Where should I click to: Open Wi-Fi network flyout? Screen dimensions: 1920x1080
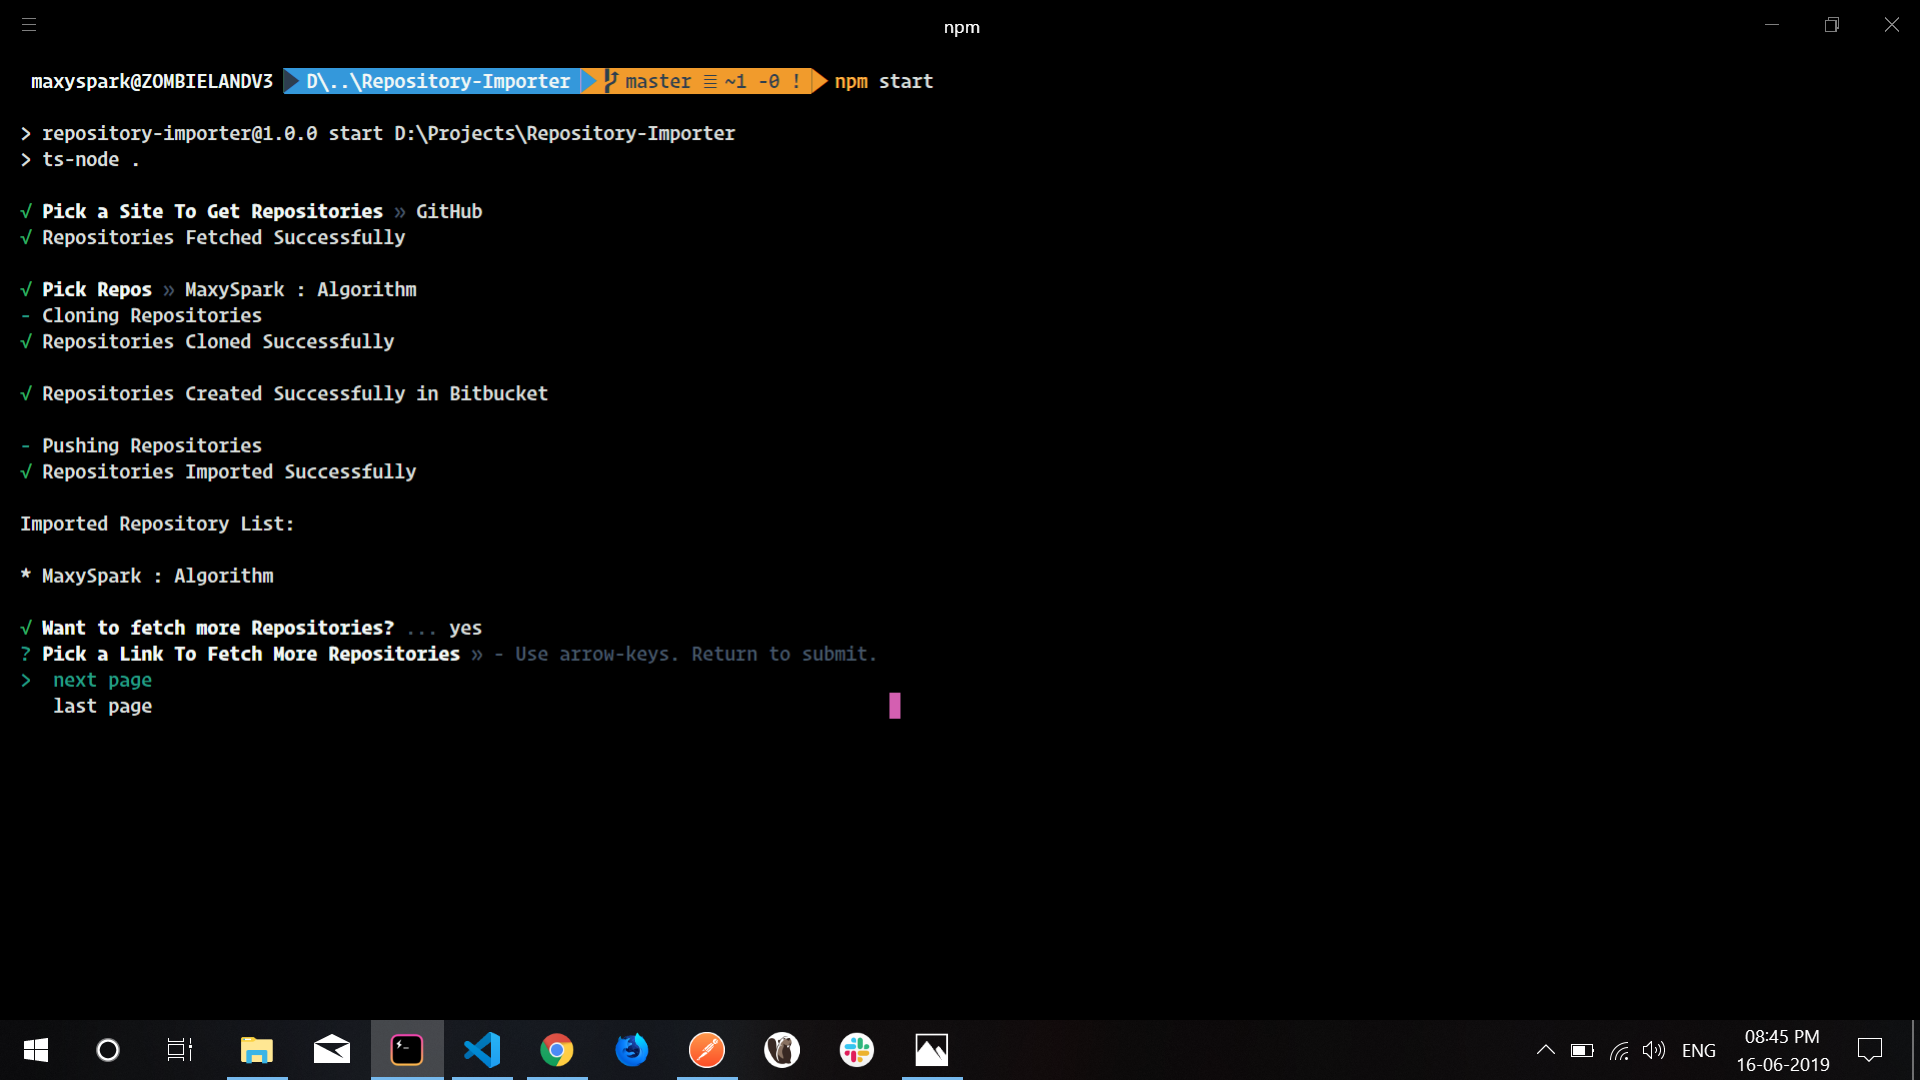click(x=1619, y=1050)
